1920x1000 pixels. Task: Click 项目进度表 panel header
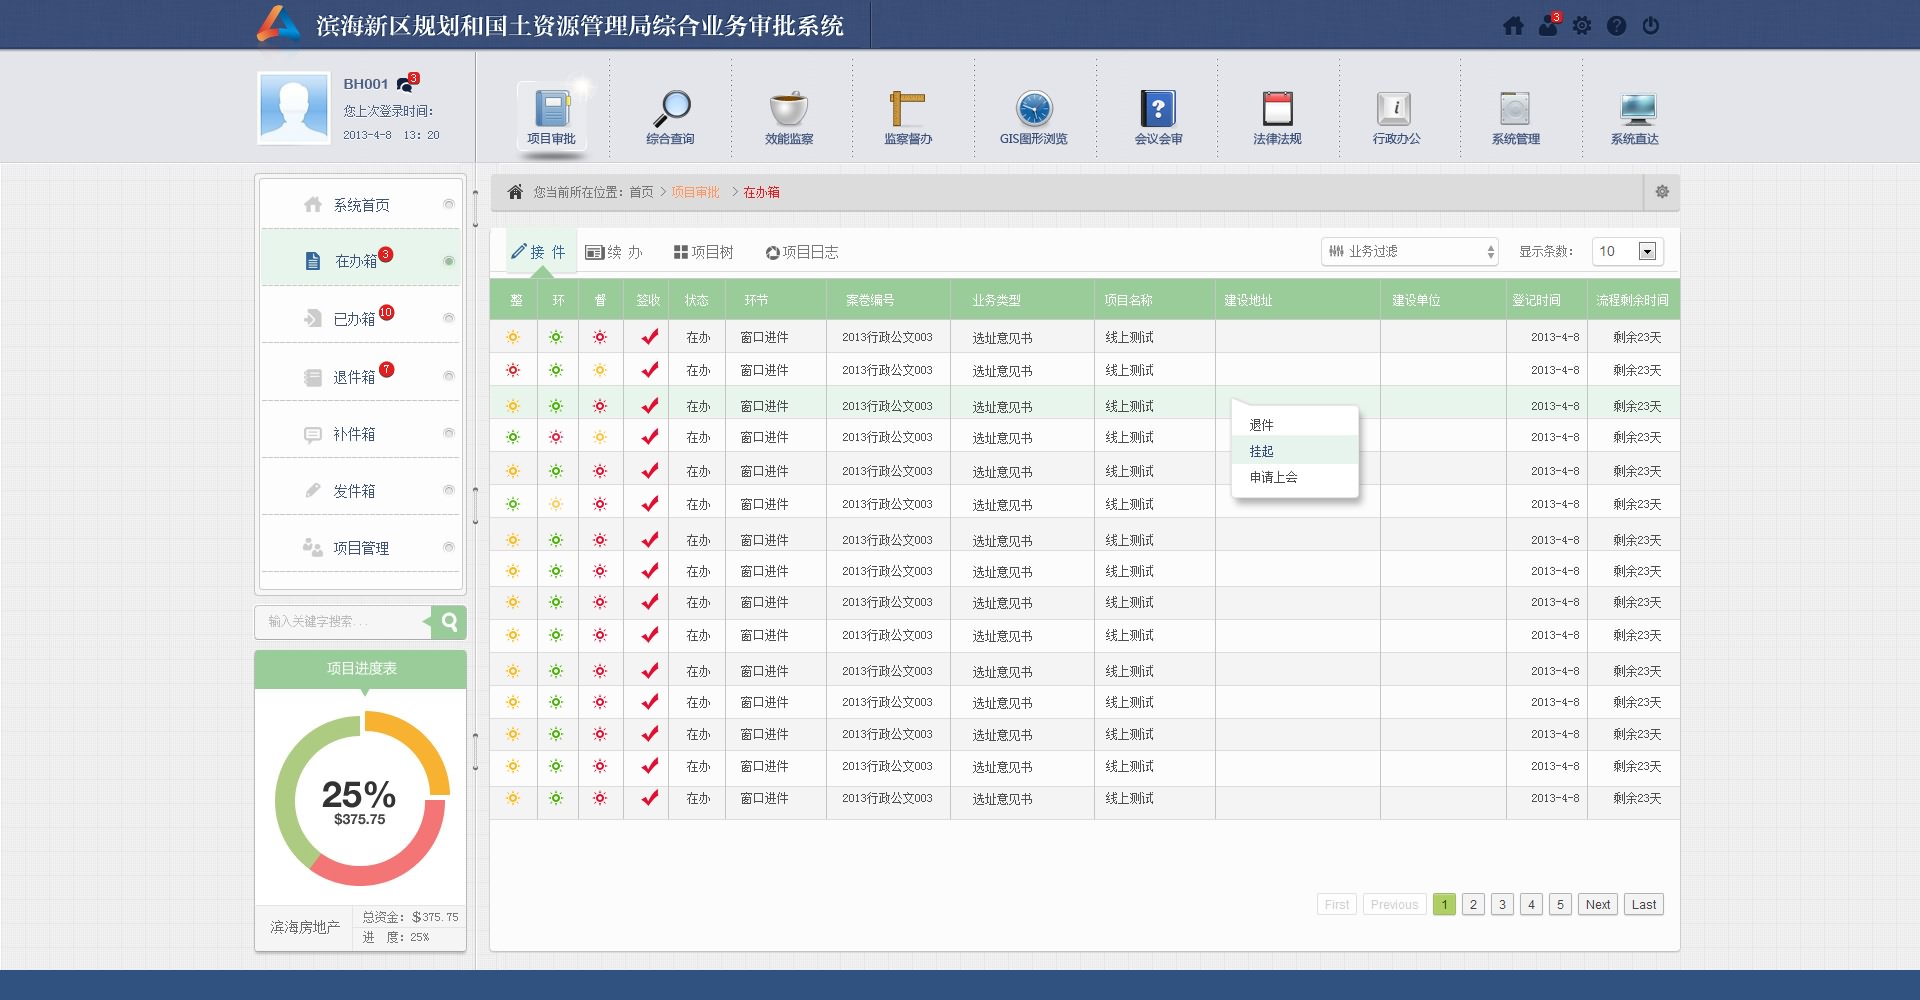tap(361, 669)
